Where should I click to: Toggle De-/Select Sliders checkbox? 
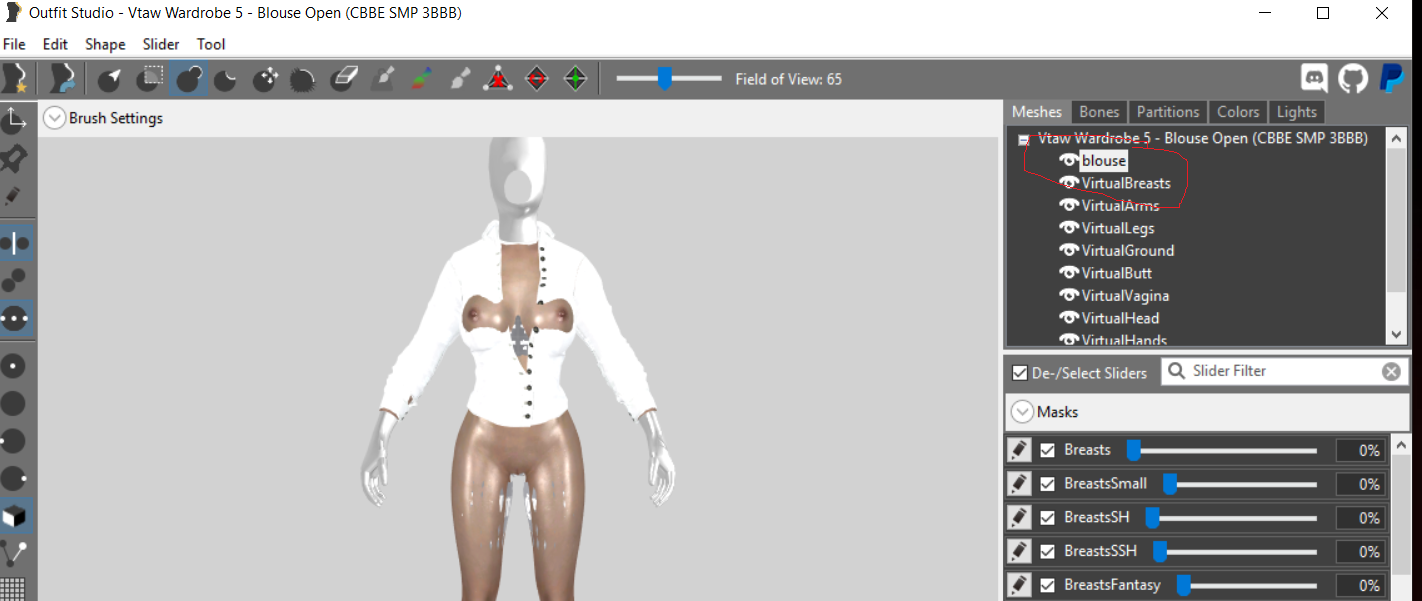[x=1020, y=373]
